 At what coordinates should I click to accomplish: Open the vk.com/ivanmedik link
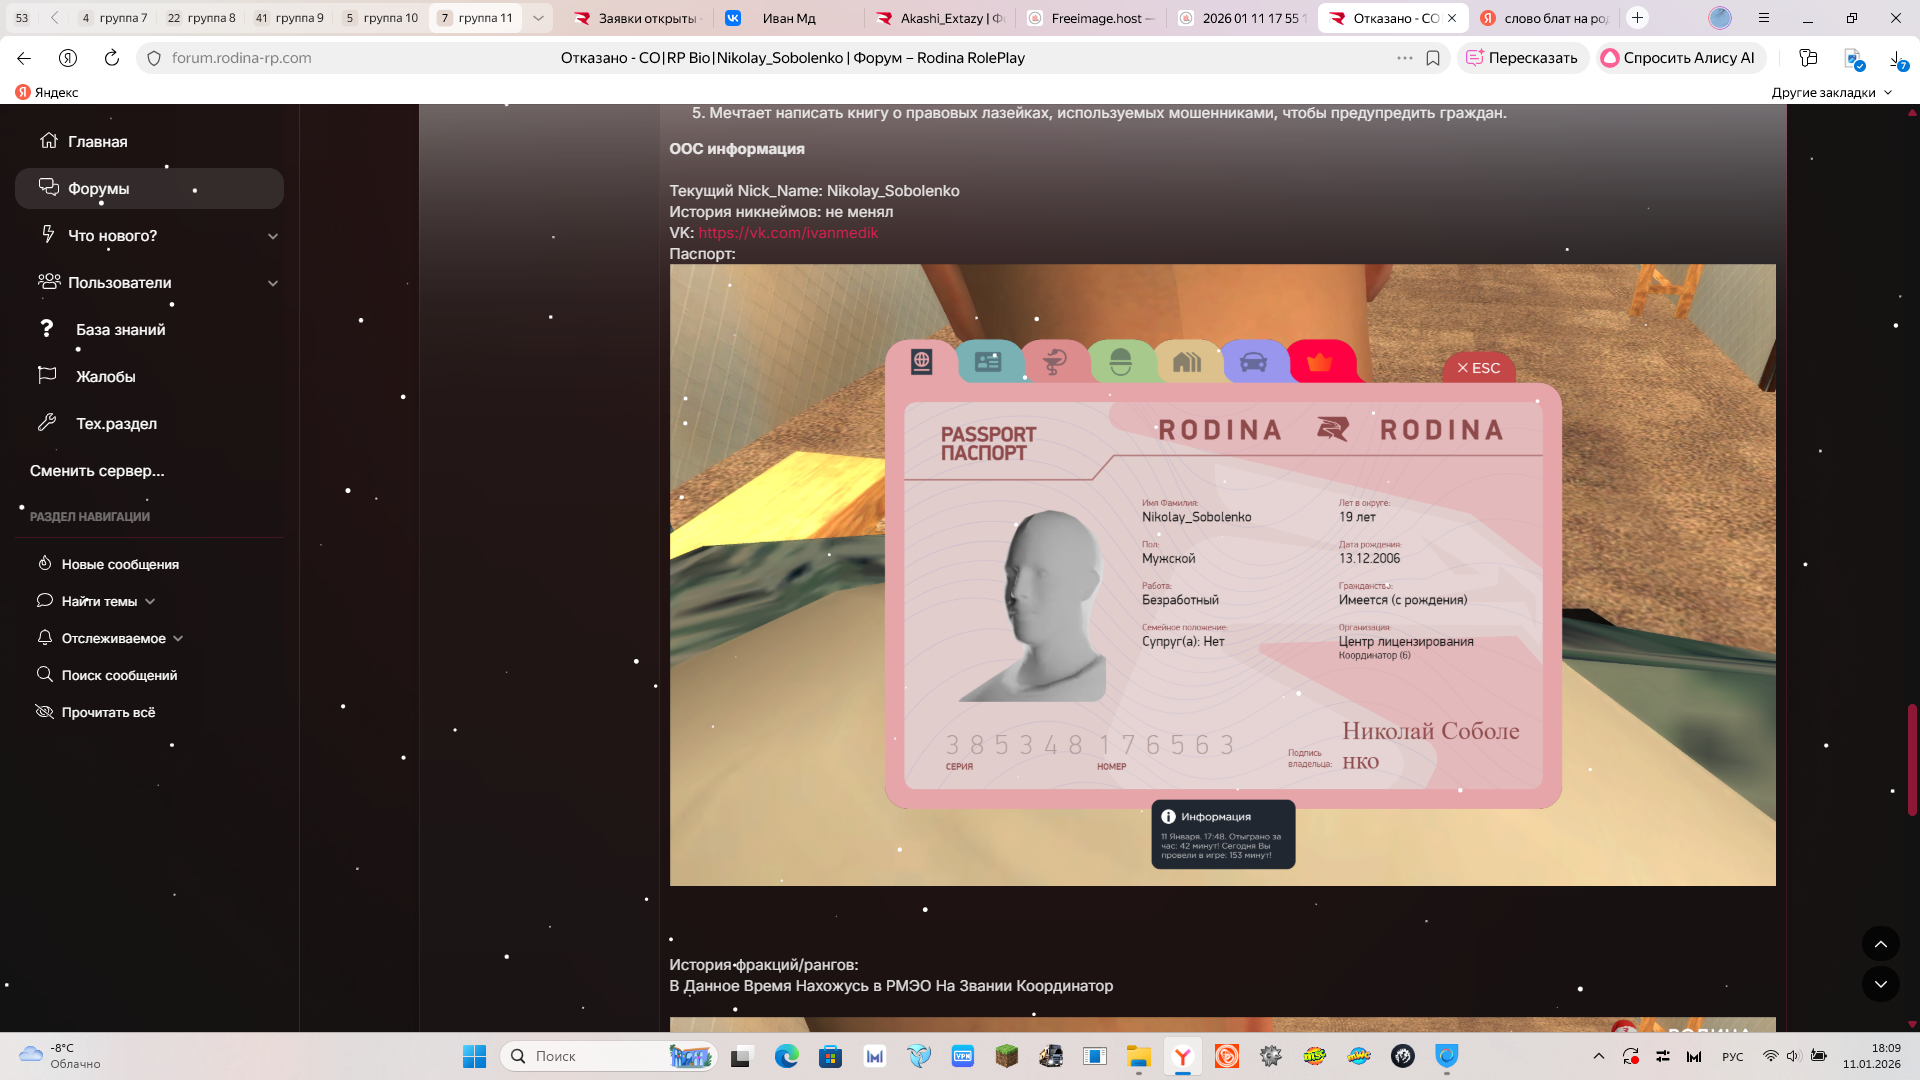tap(788, 233)
